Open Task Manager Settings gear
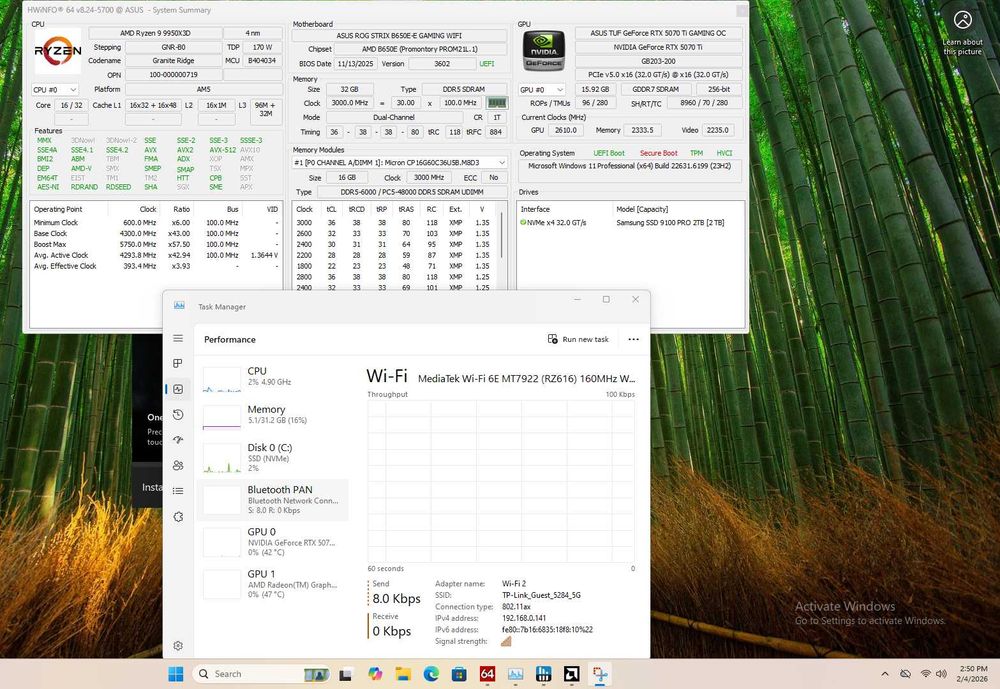The width and height of the screenshot is (1000, 689). 178,646
